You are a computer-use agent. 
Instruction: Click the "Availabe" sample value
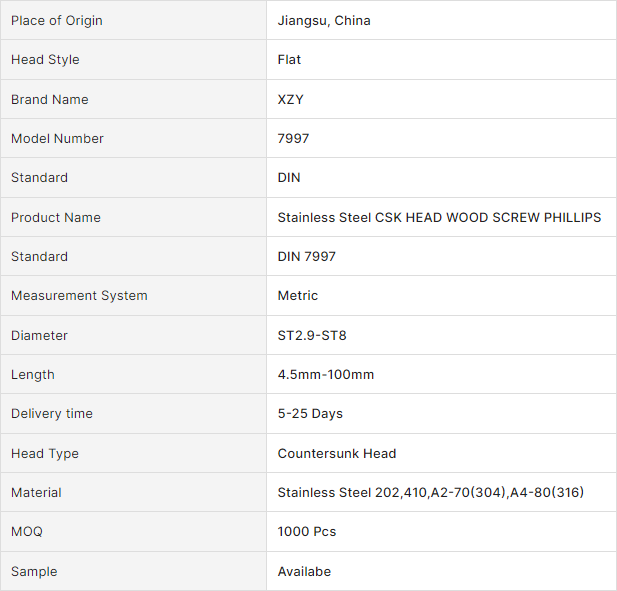[304, 572]
